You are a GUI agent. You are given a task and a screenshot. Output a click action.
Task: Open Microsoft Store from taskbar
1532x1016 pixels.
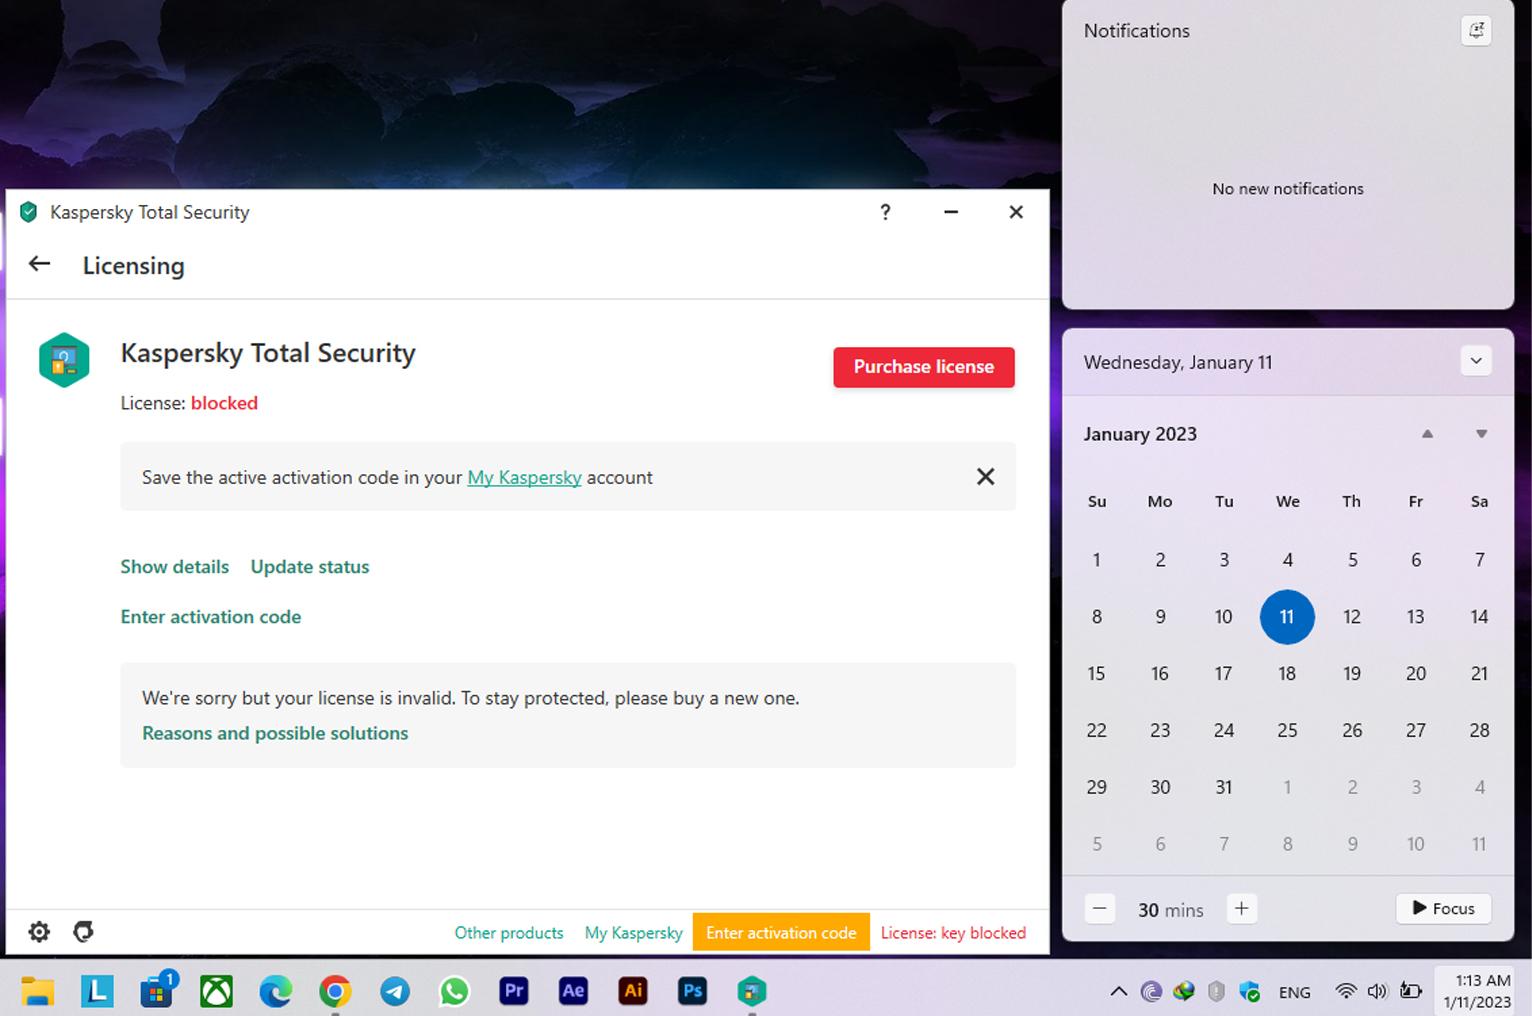click(157, 991)
